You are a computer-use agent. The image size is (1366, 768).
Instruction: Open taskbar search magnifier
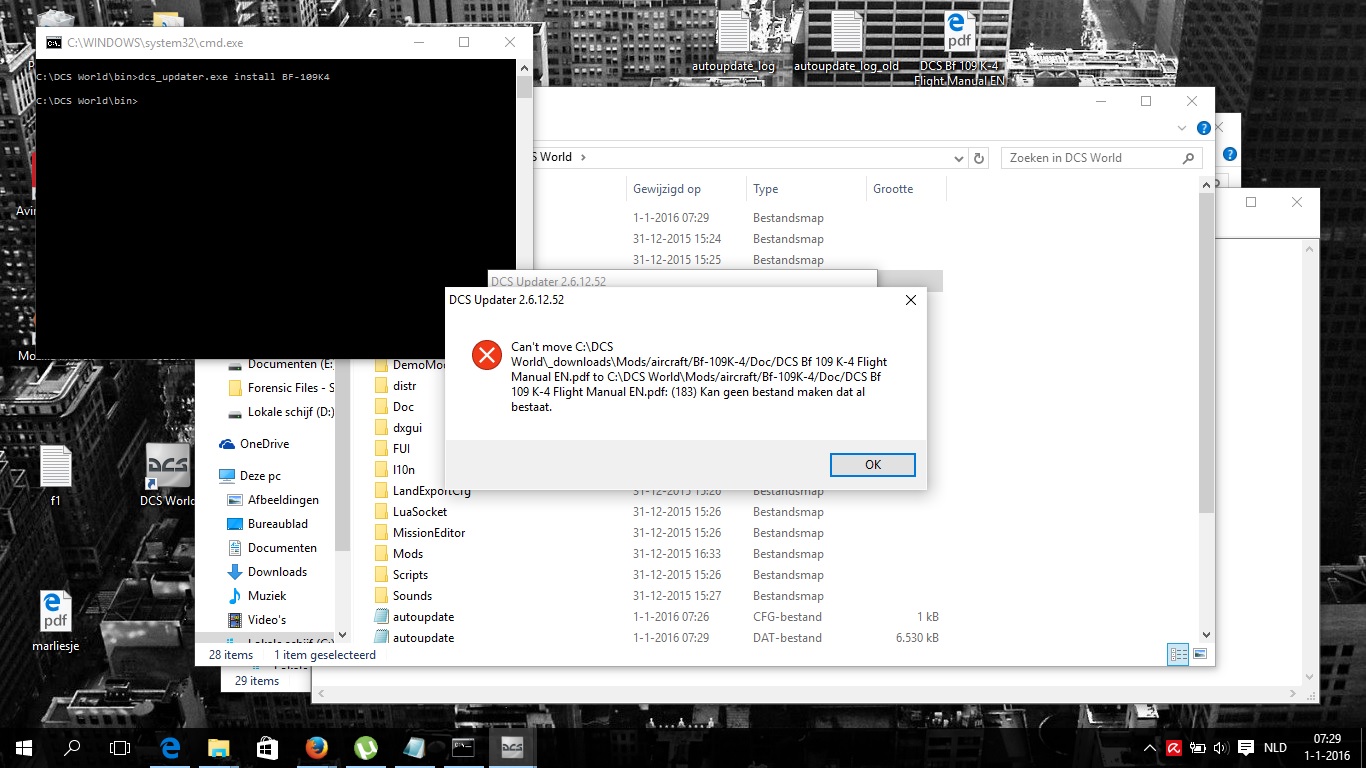click(x=72, y=747)
